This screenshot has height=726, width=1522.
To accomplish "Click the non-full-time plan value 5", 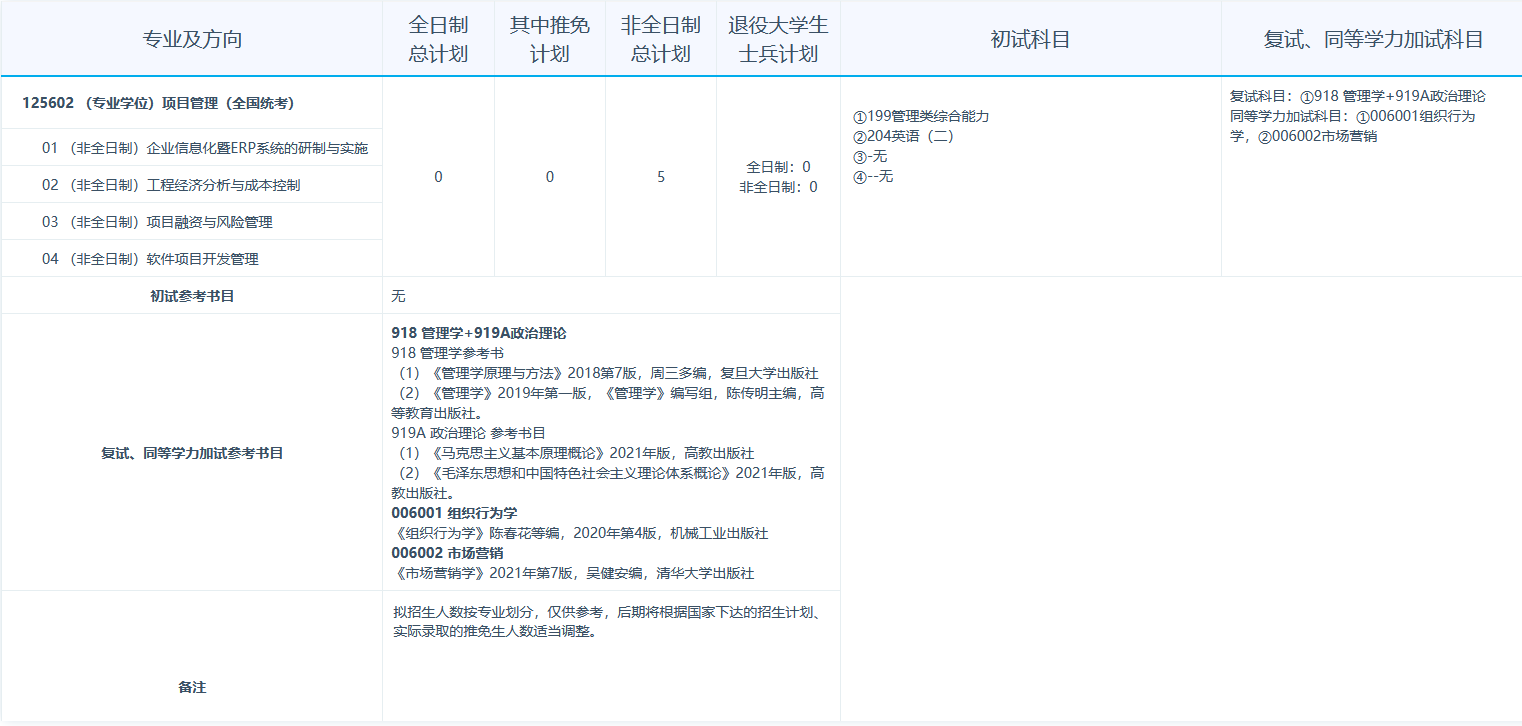I will coord(661,177).
